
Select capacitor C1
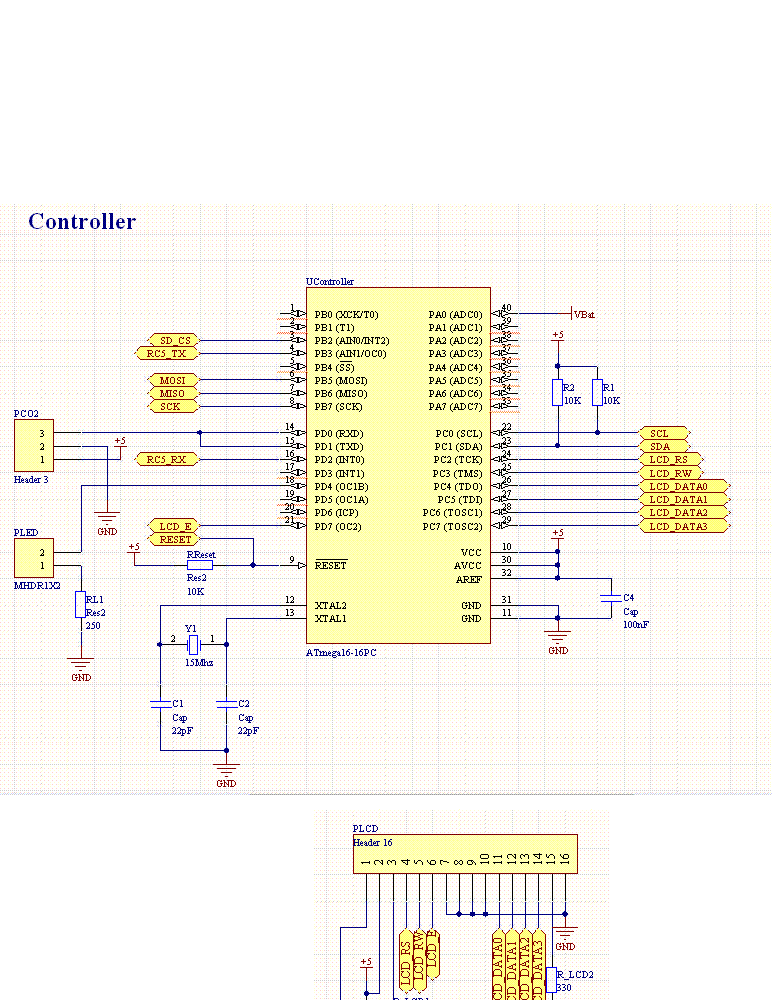point(161,704)
